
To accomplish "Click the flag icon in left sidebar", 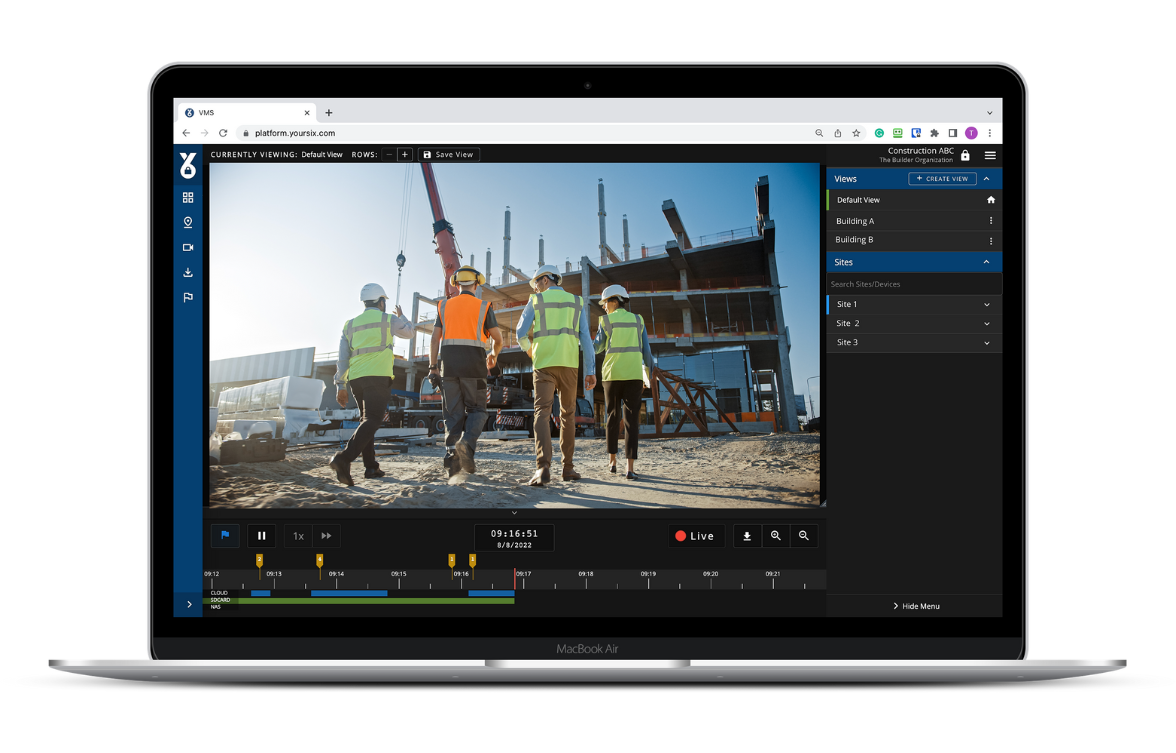I will 188,297.
